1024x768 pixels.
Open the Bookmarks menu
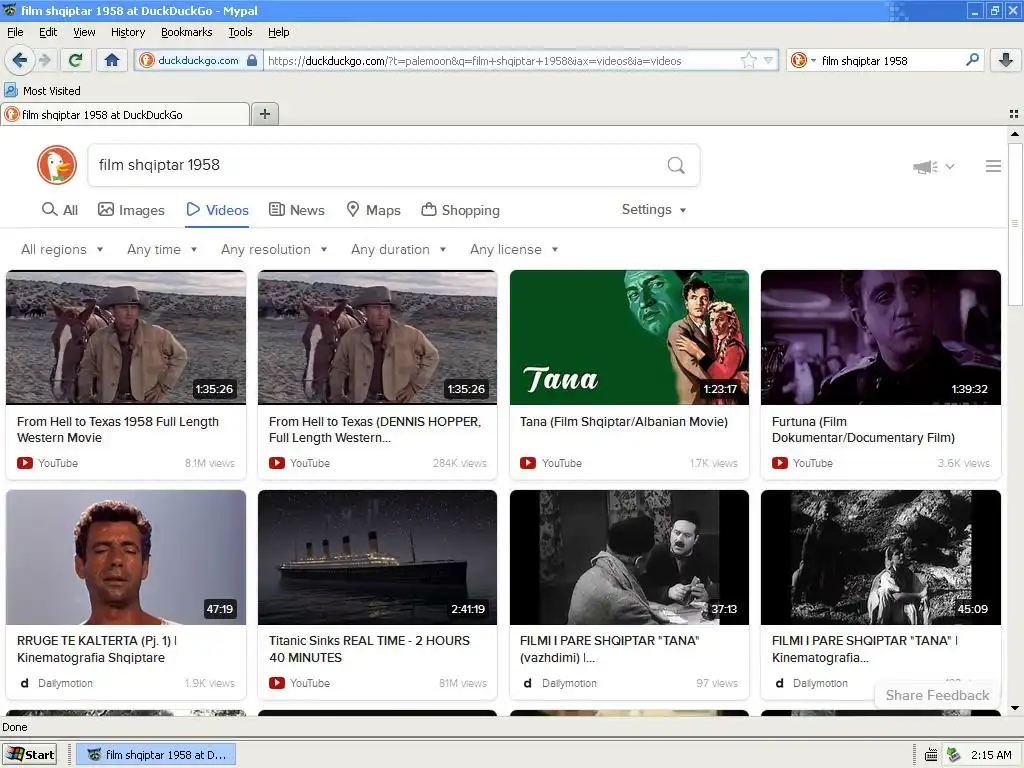click(186, 32)
